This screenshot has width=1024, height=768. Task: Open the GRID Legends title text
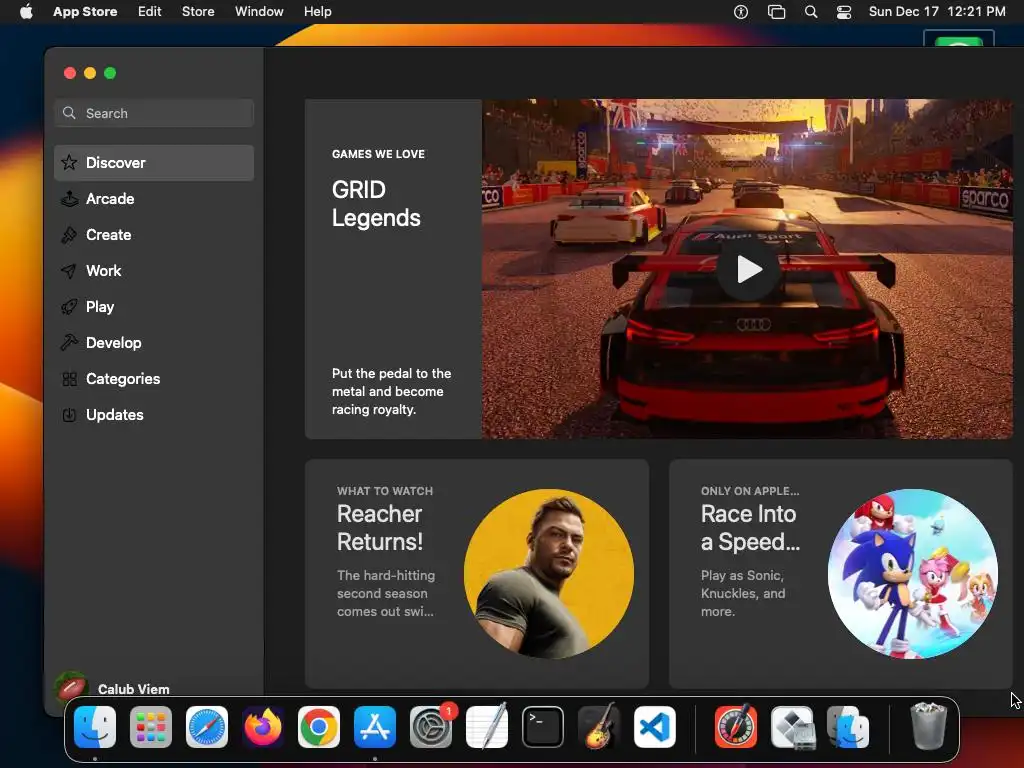click(376, 204)
